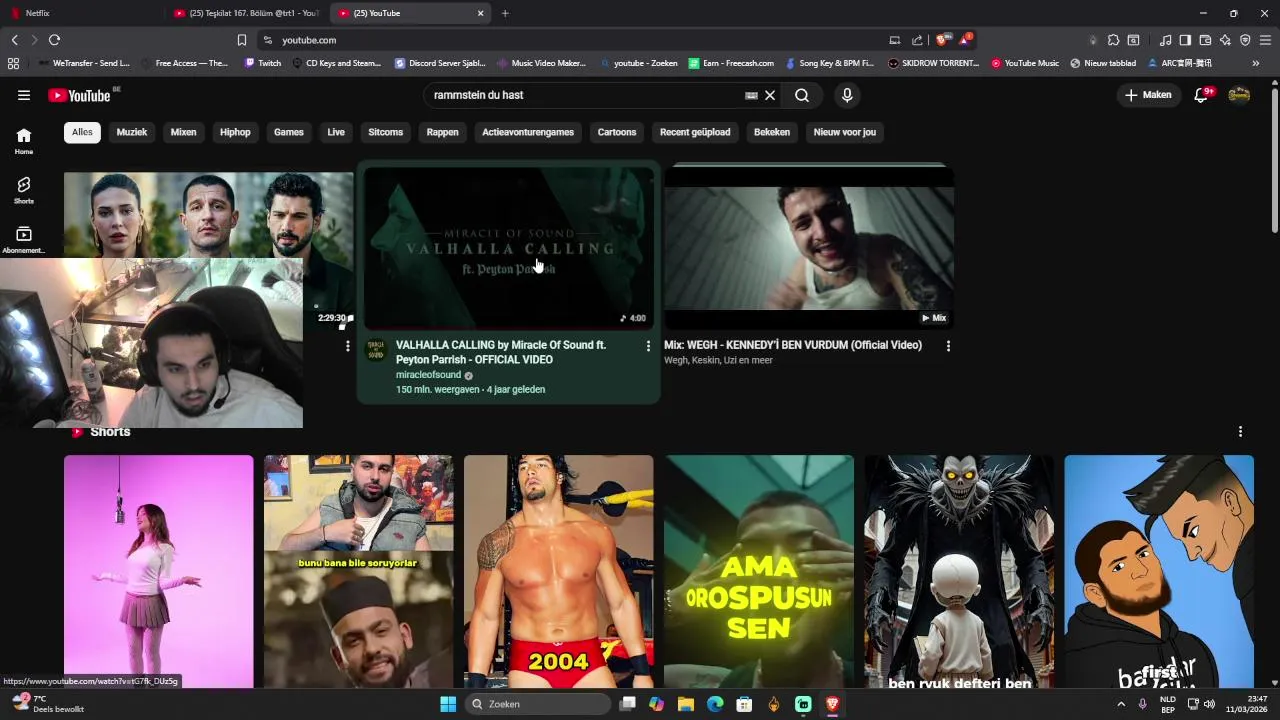
Task: Select the Alles filter chip
Action: (82, 132)
